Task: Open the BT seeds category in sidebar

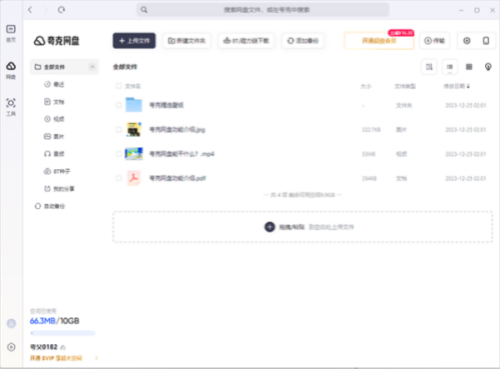Action: (57, 171)
